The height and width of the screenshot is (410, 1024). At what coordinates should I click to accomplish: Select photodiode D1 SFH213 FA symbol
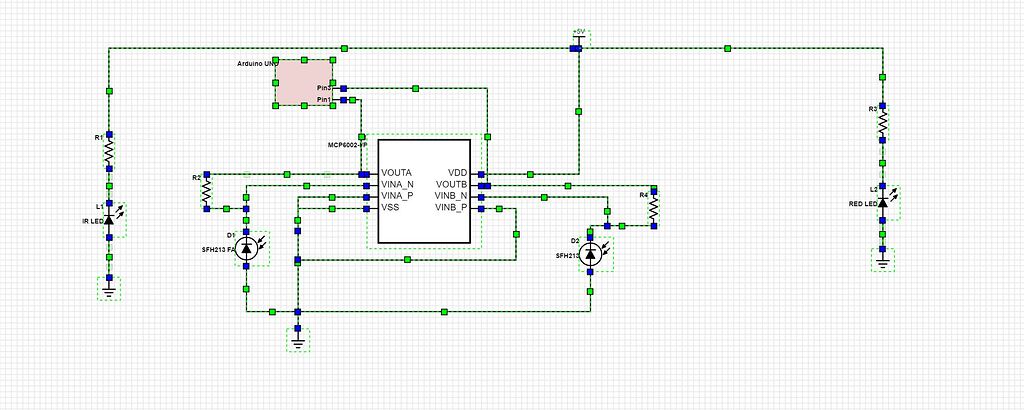pyautogui.click(x=247, y=248)
